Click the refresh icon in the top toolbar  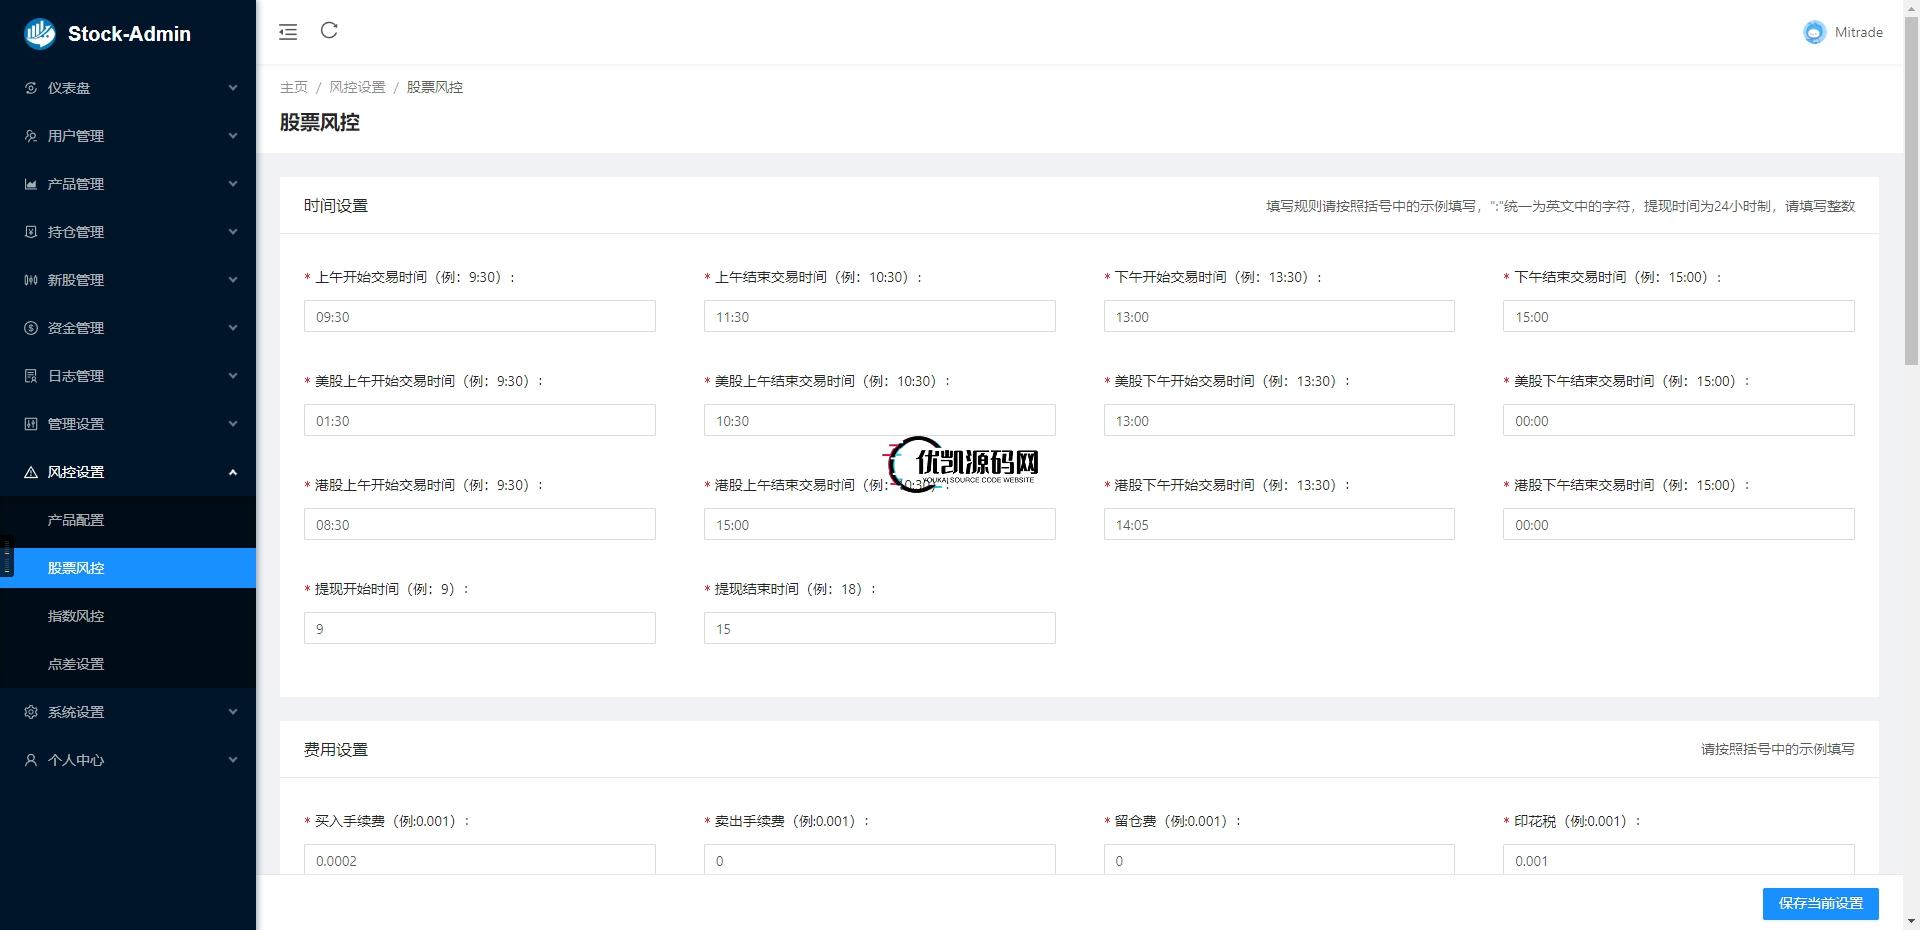pos(330,31)
